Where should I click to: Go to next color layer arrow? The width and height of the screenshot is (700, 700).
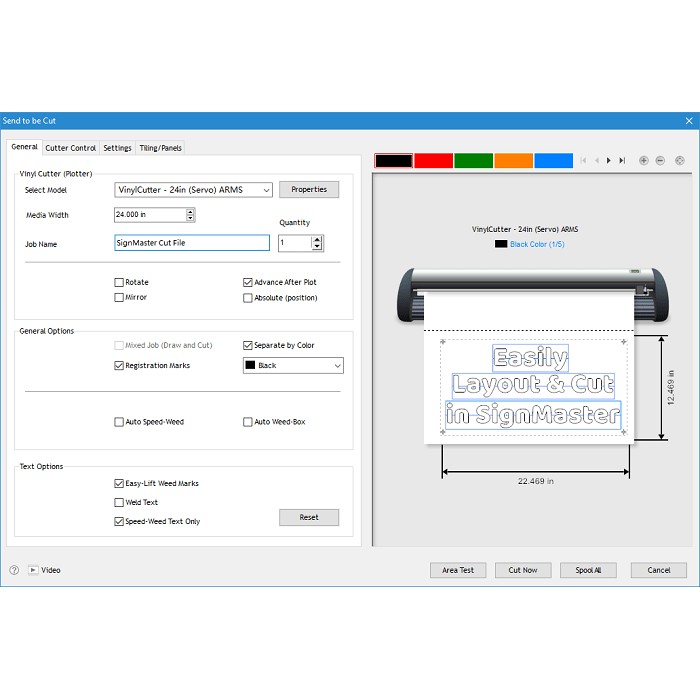609,160
